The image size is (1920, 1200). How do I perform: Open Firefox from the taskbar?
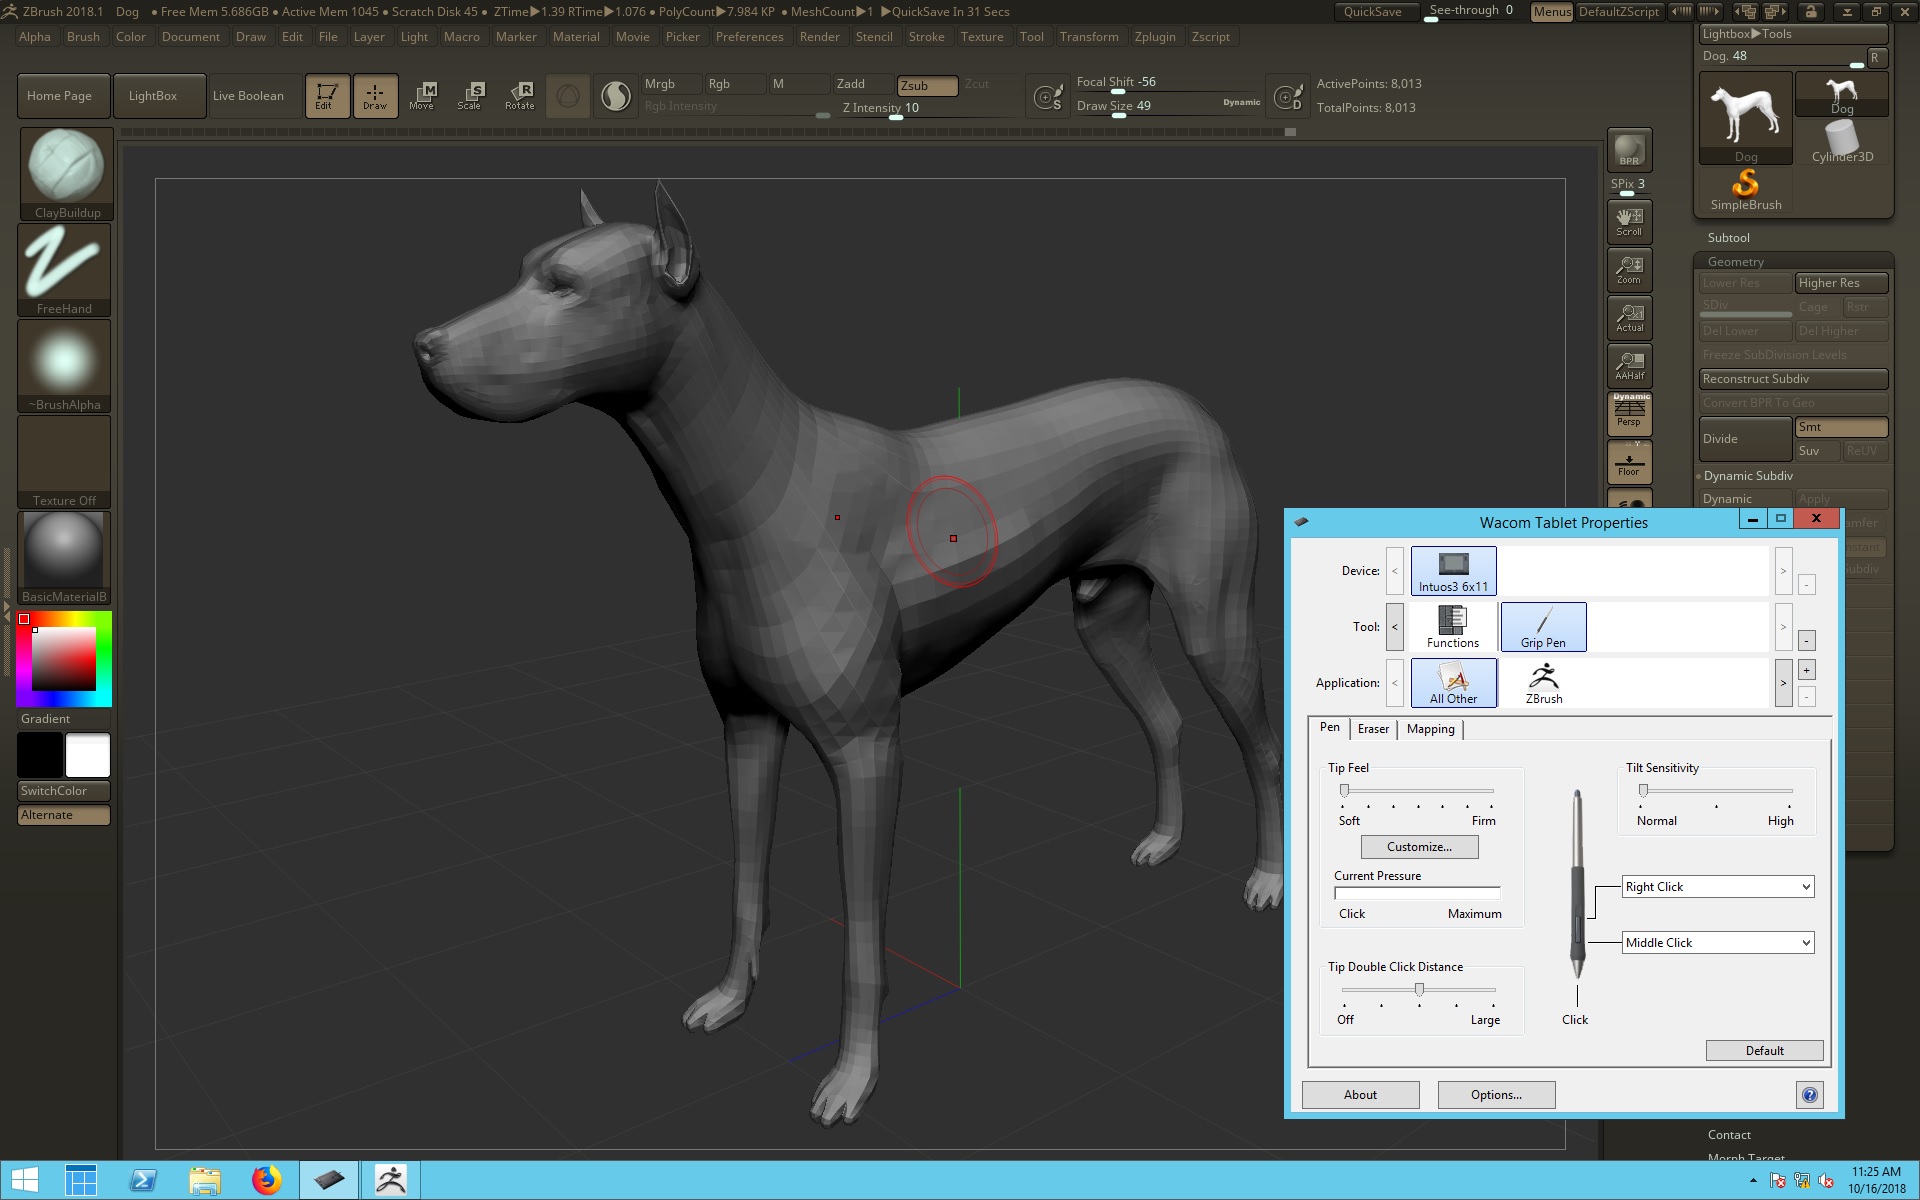266,1181
